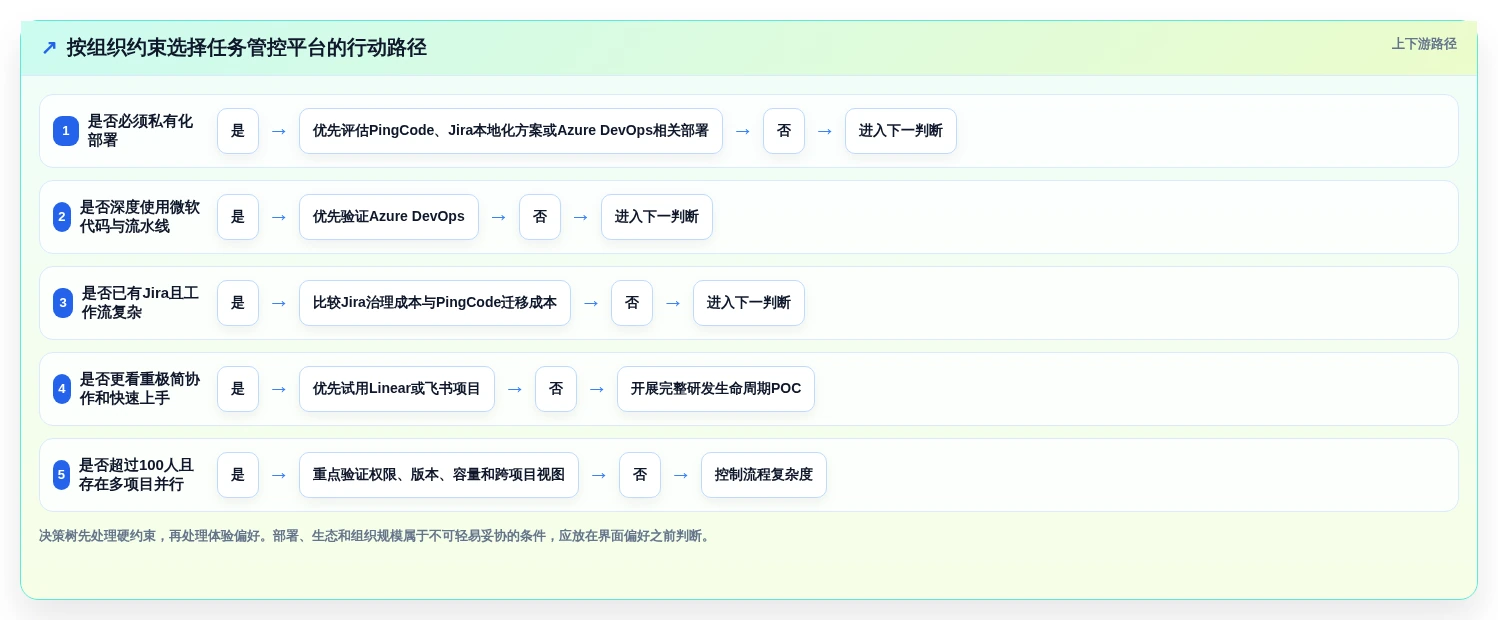Click the 控制流程复杂度 box
This screenshot has height=620, width=1498.
[764, 475]
